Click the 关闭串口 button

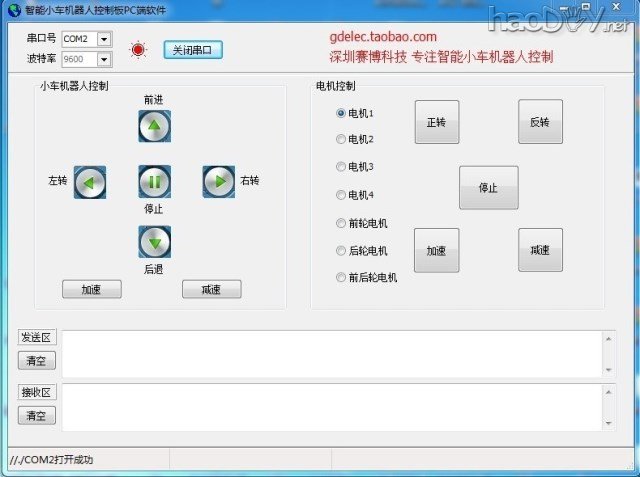tap(192, 49)
